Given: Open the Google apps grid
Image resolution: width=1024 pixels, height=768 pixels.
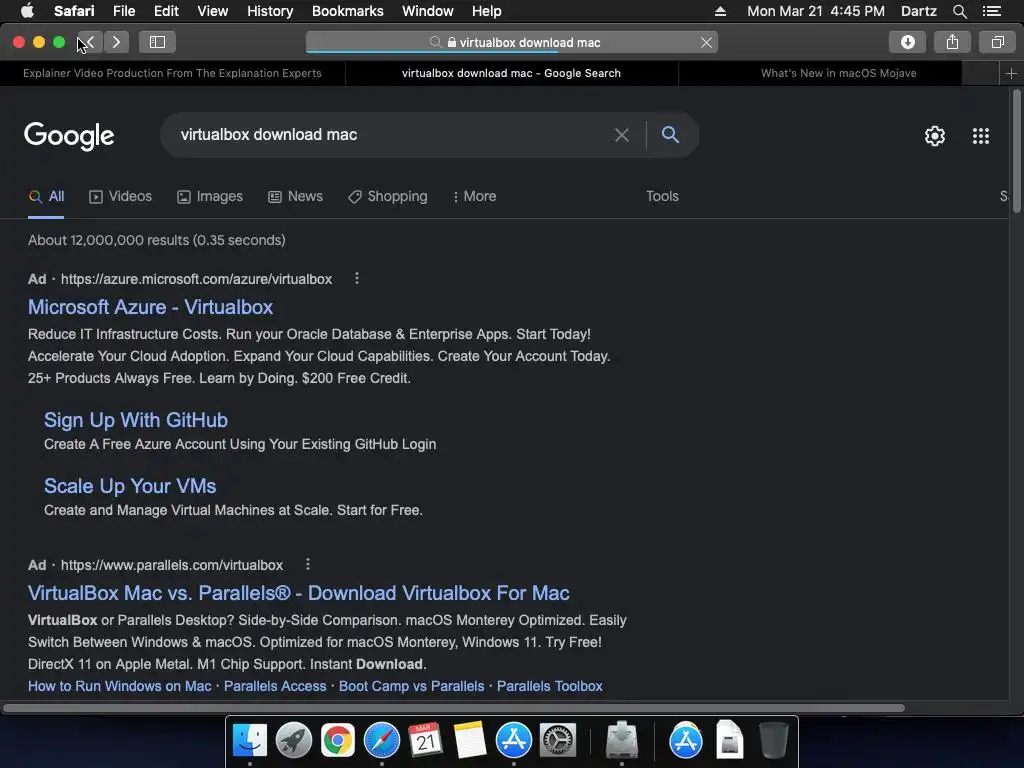Looking at the screenshot, I should (x=980, y=136).
